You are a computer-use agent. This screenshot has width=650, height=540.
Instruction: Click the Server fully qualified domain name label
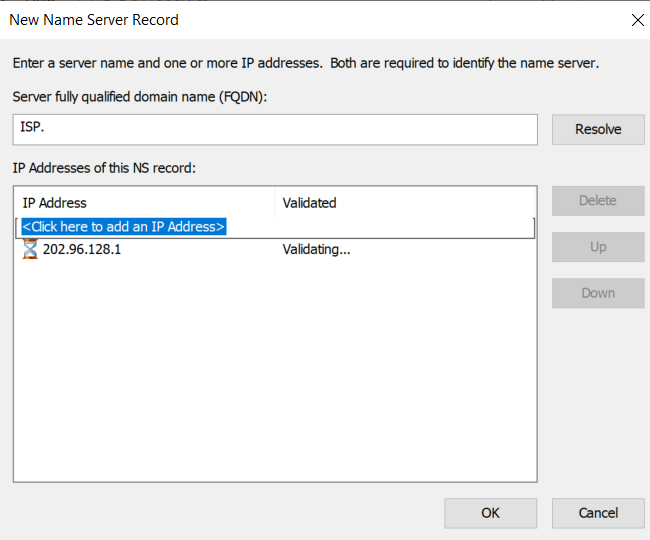point(140,97)
